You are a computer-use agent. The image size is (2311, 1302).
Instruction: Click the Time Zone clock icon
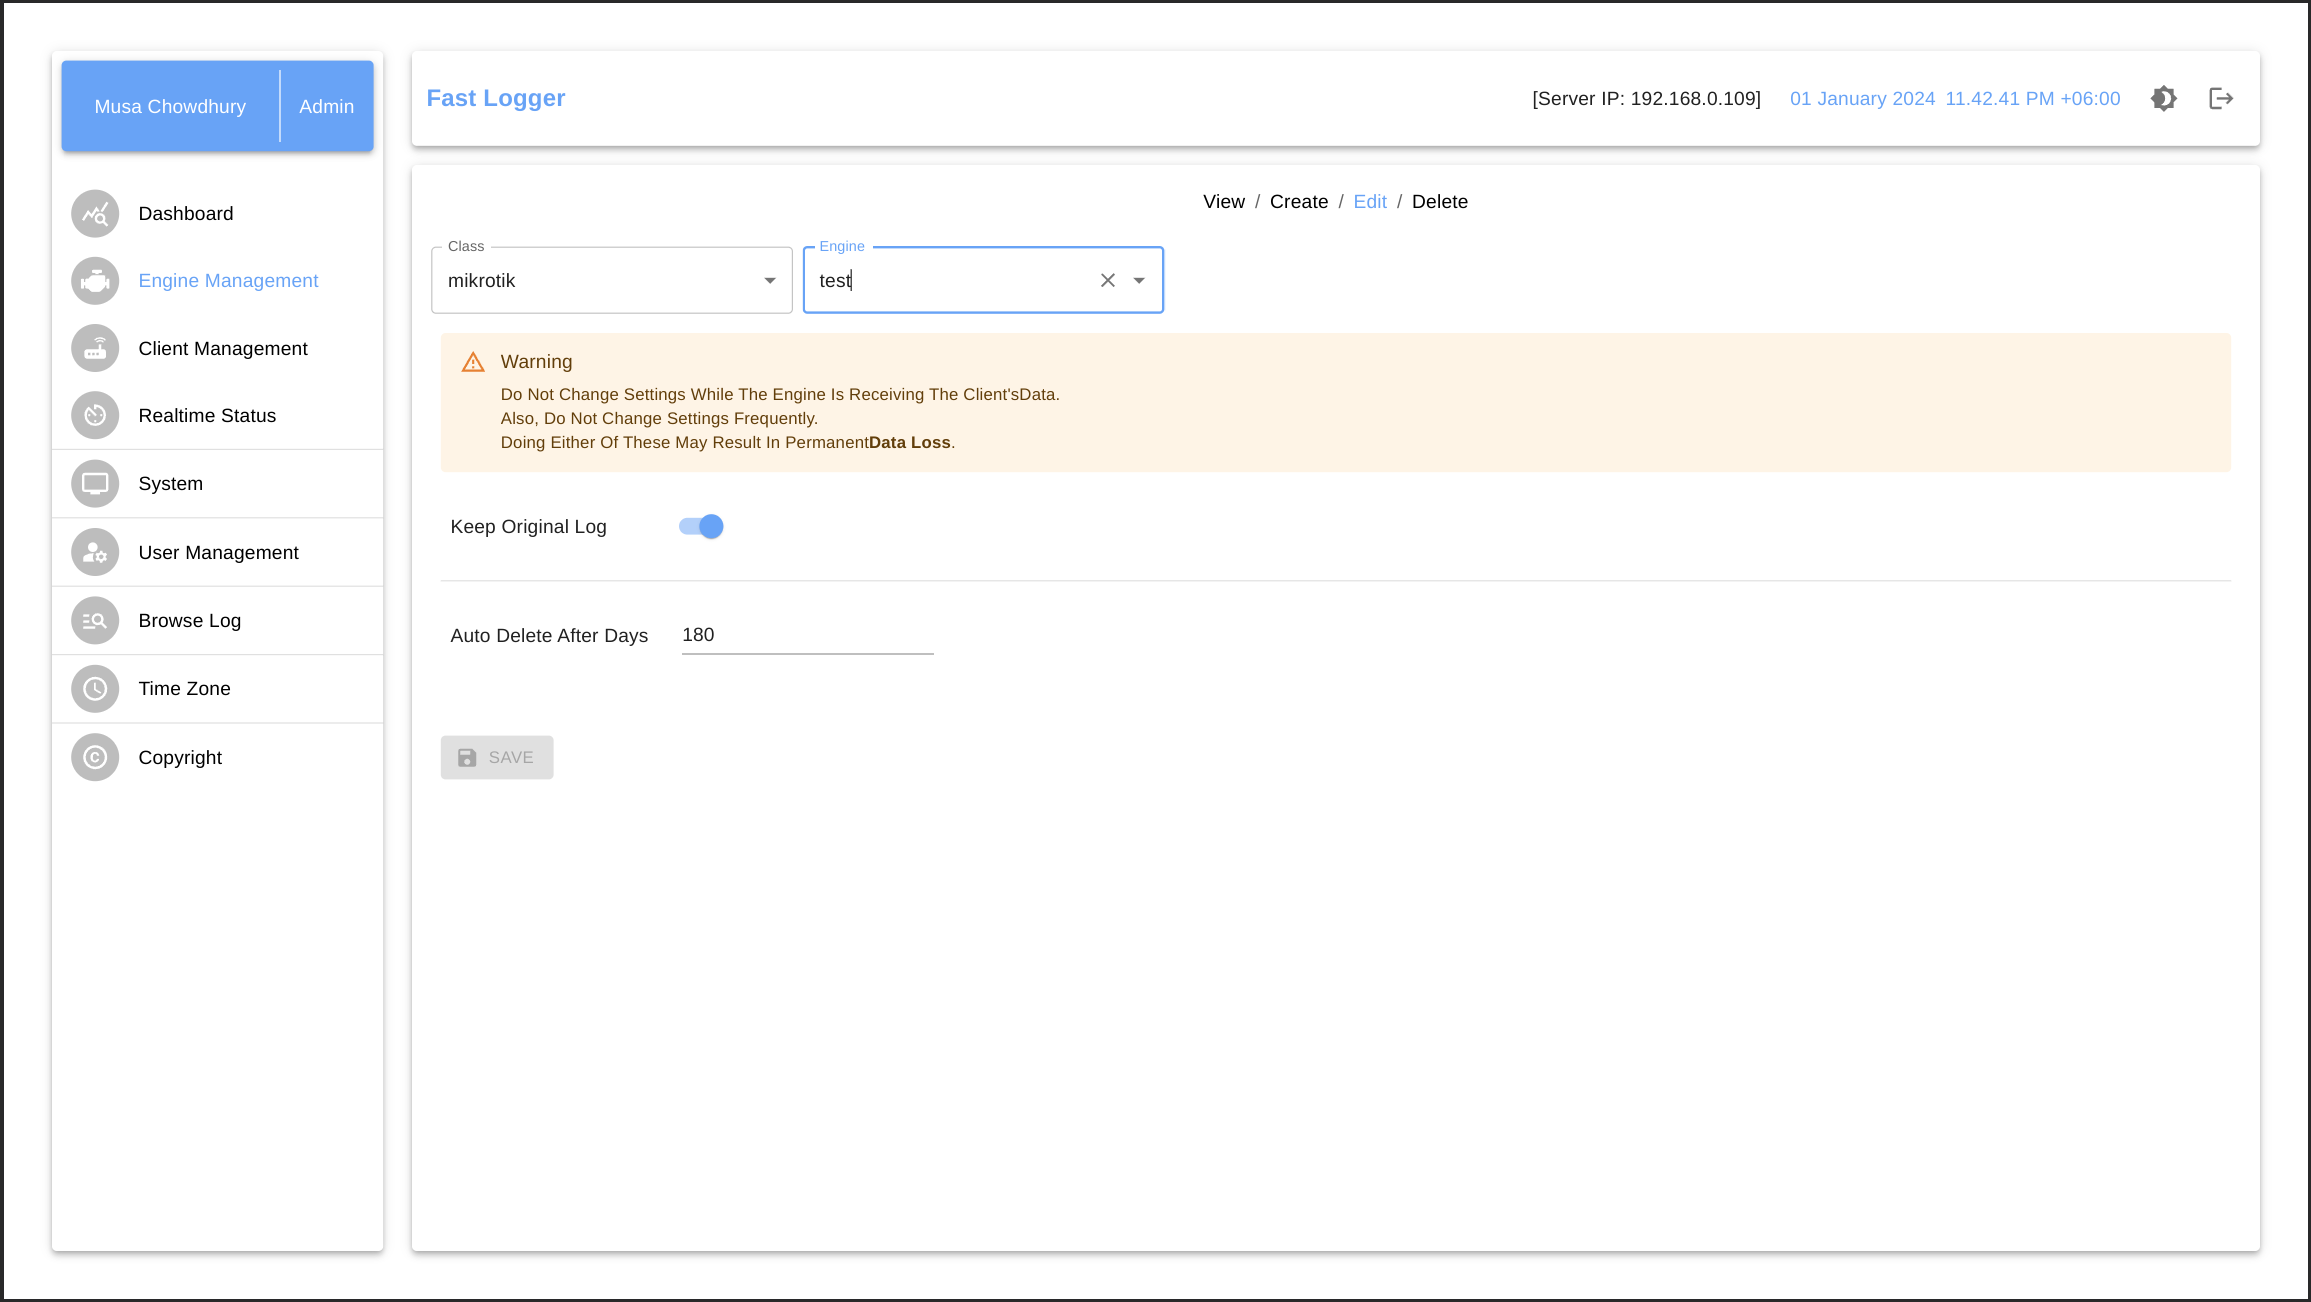pos(95,689)
